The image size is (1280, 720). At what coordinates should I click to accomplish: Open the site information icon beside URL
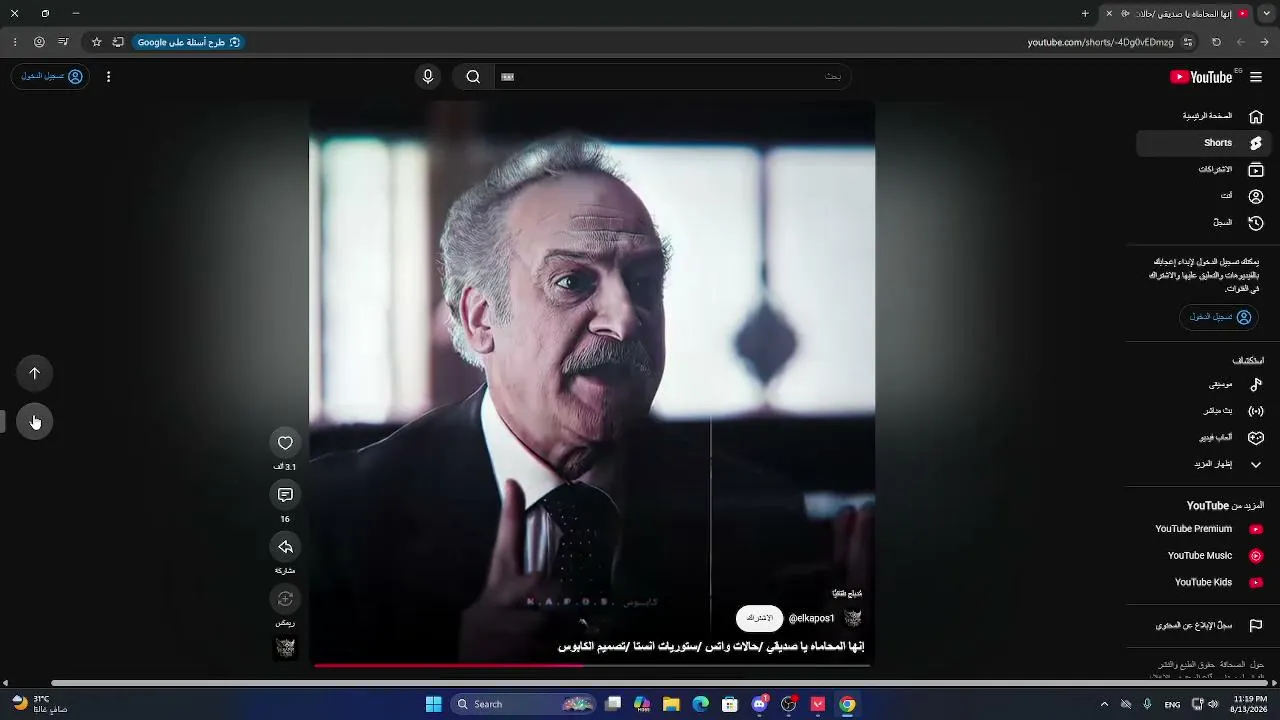(1188, 42)
